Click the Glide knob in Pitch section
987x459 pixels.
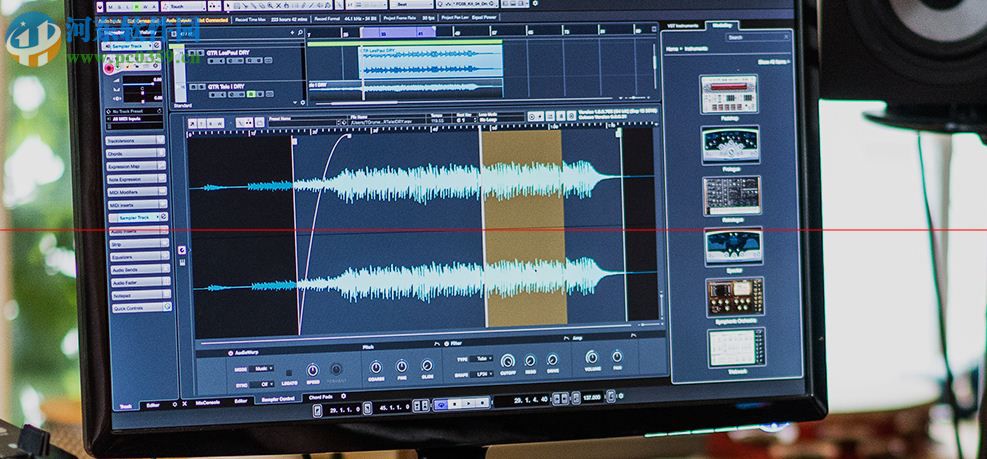pos(427,366)
